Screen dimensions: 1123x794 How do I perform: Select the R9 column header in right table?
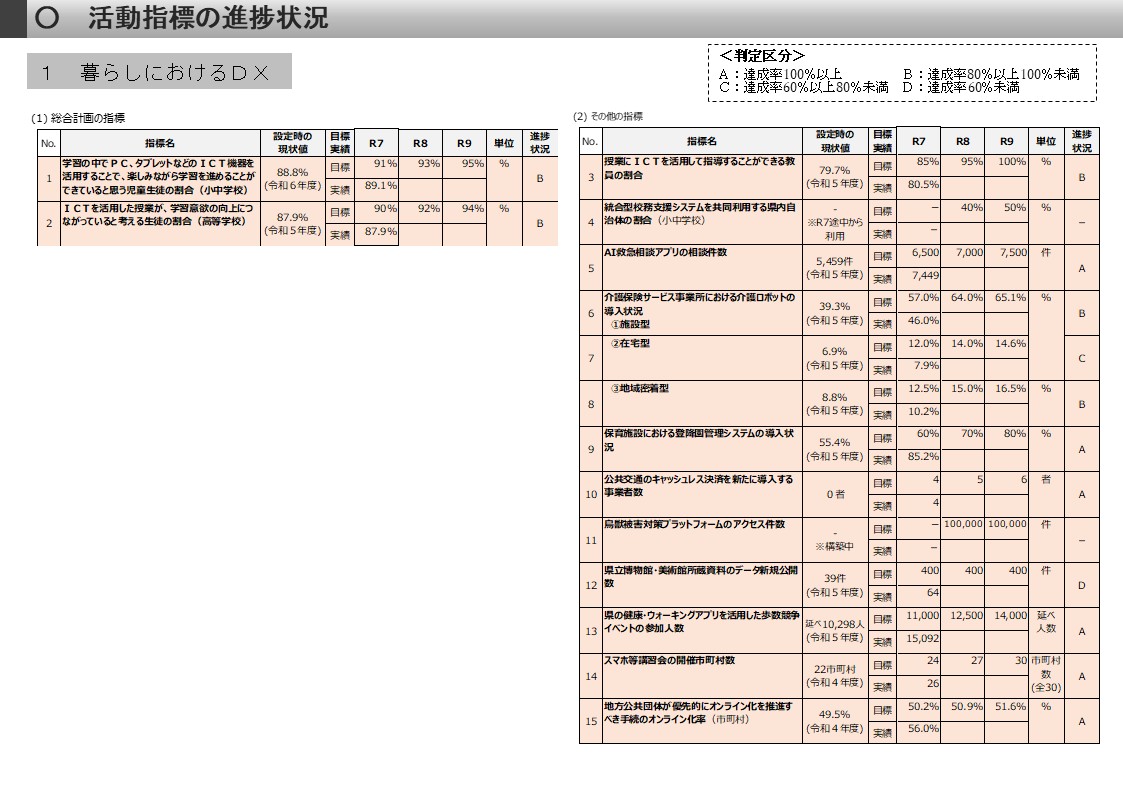coord(1006,141)
